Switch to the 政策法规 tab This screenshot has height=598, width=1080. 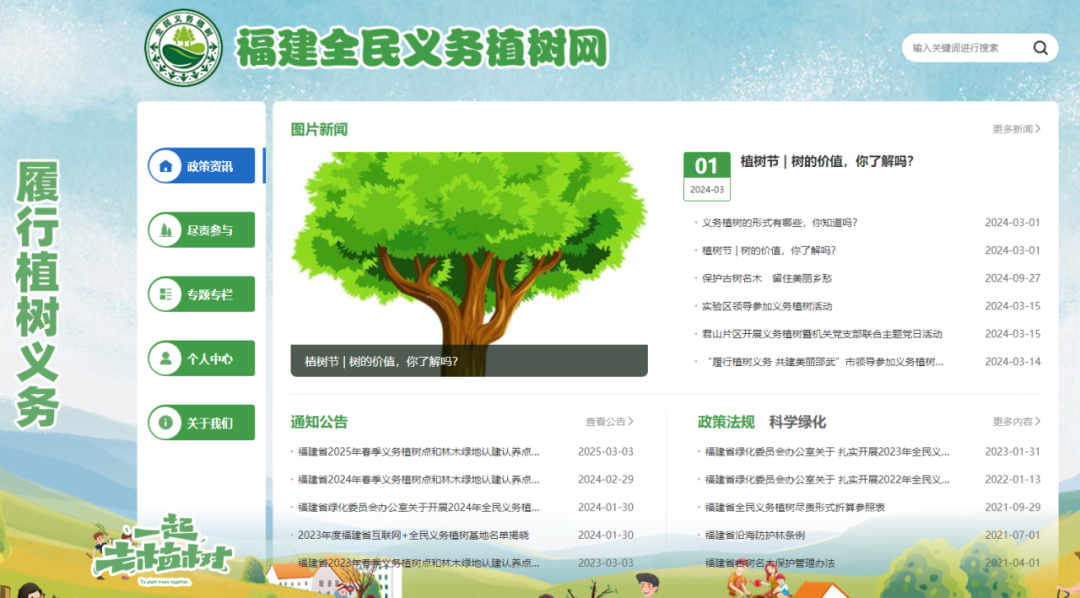pos(726,422)
